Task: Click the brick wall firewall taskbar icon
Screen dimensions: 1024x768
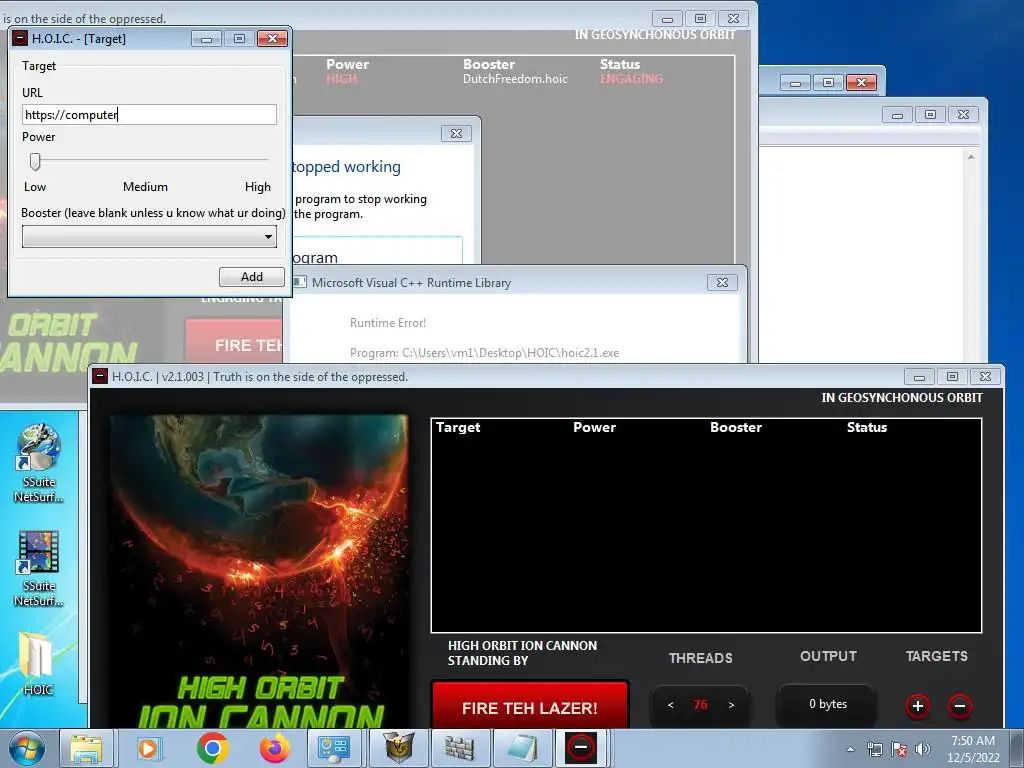Action: [459, 748]
